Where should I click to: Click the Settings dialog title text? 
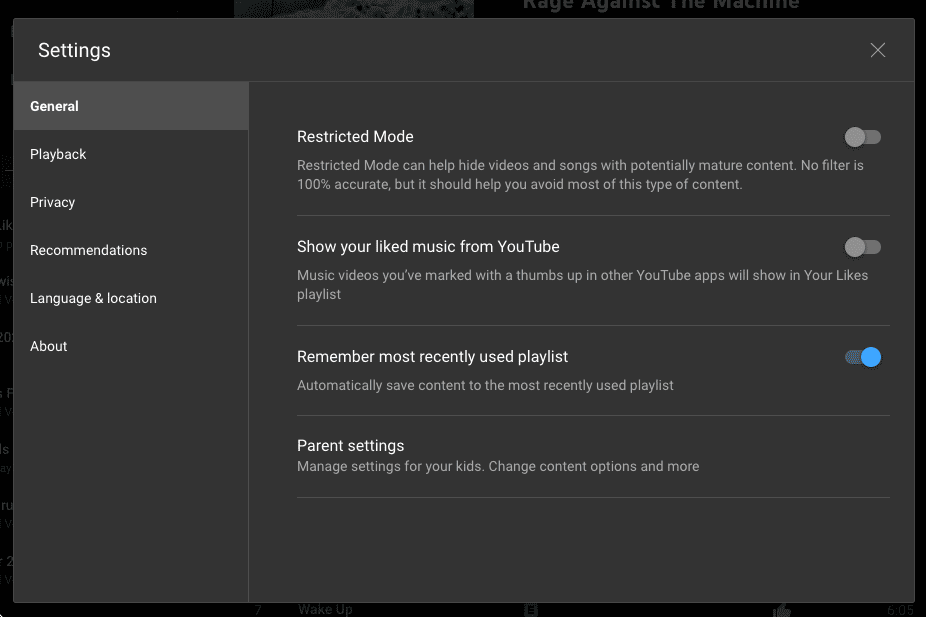click(73, 49)
